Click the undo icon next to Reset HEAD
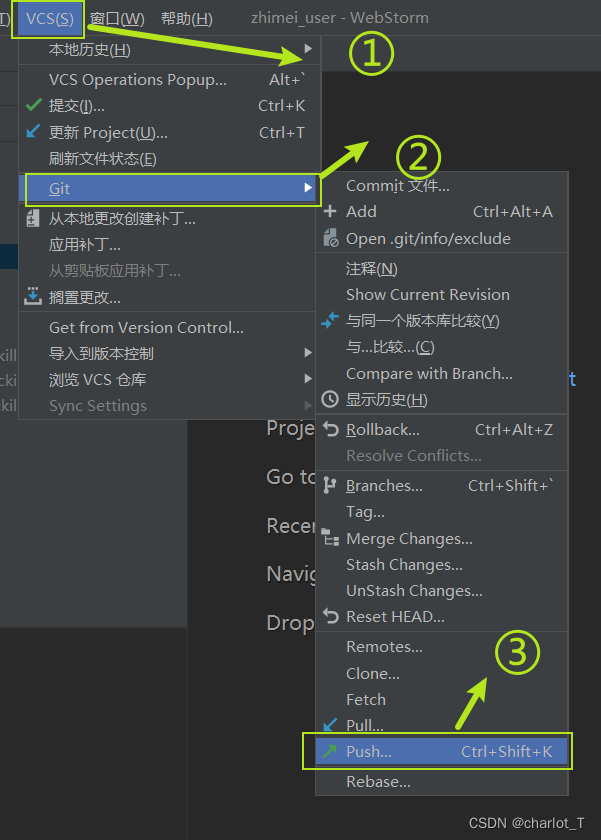Viewport: 601px width, 840px height. click(330, 617)
